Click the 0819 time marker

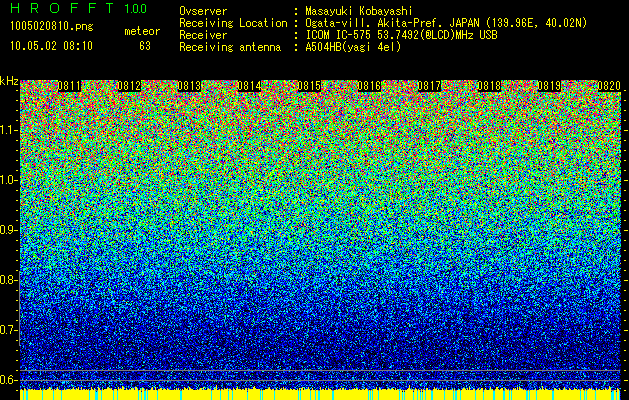point(549,86)
